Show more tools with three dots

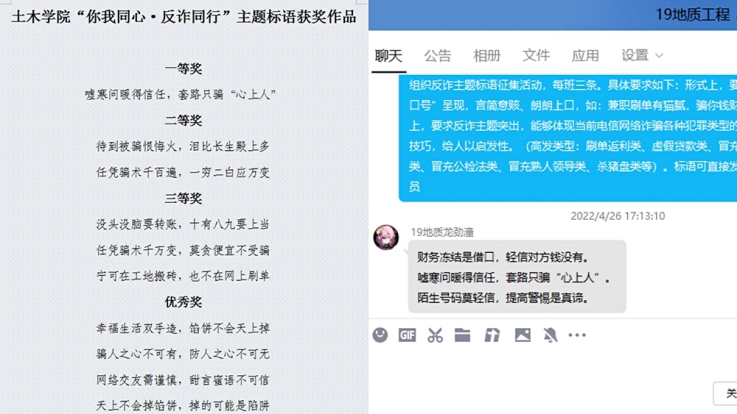(577, 335)
